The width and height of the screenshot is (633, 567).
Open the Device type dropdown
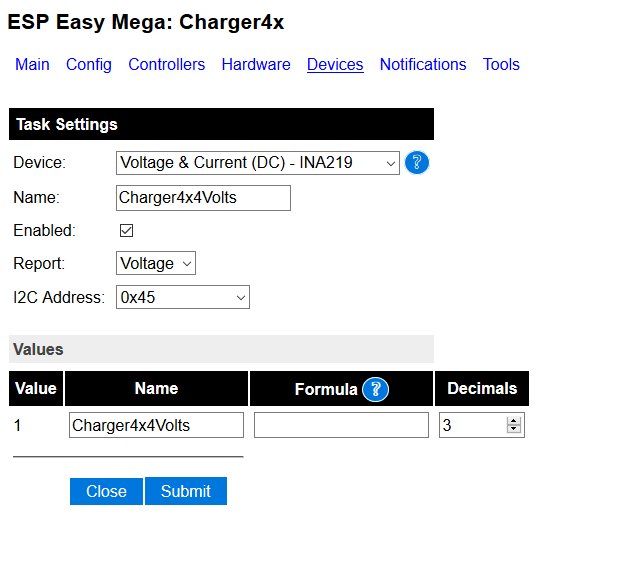[x=258, y=163]
